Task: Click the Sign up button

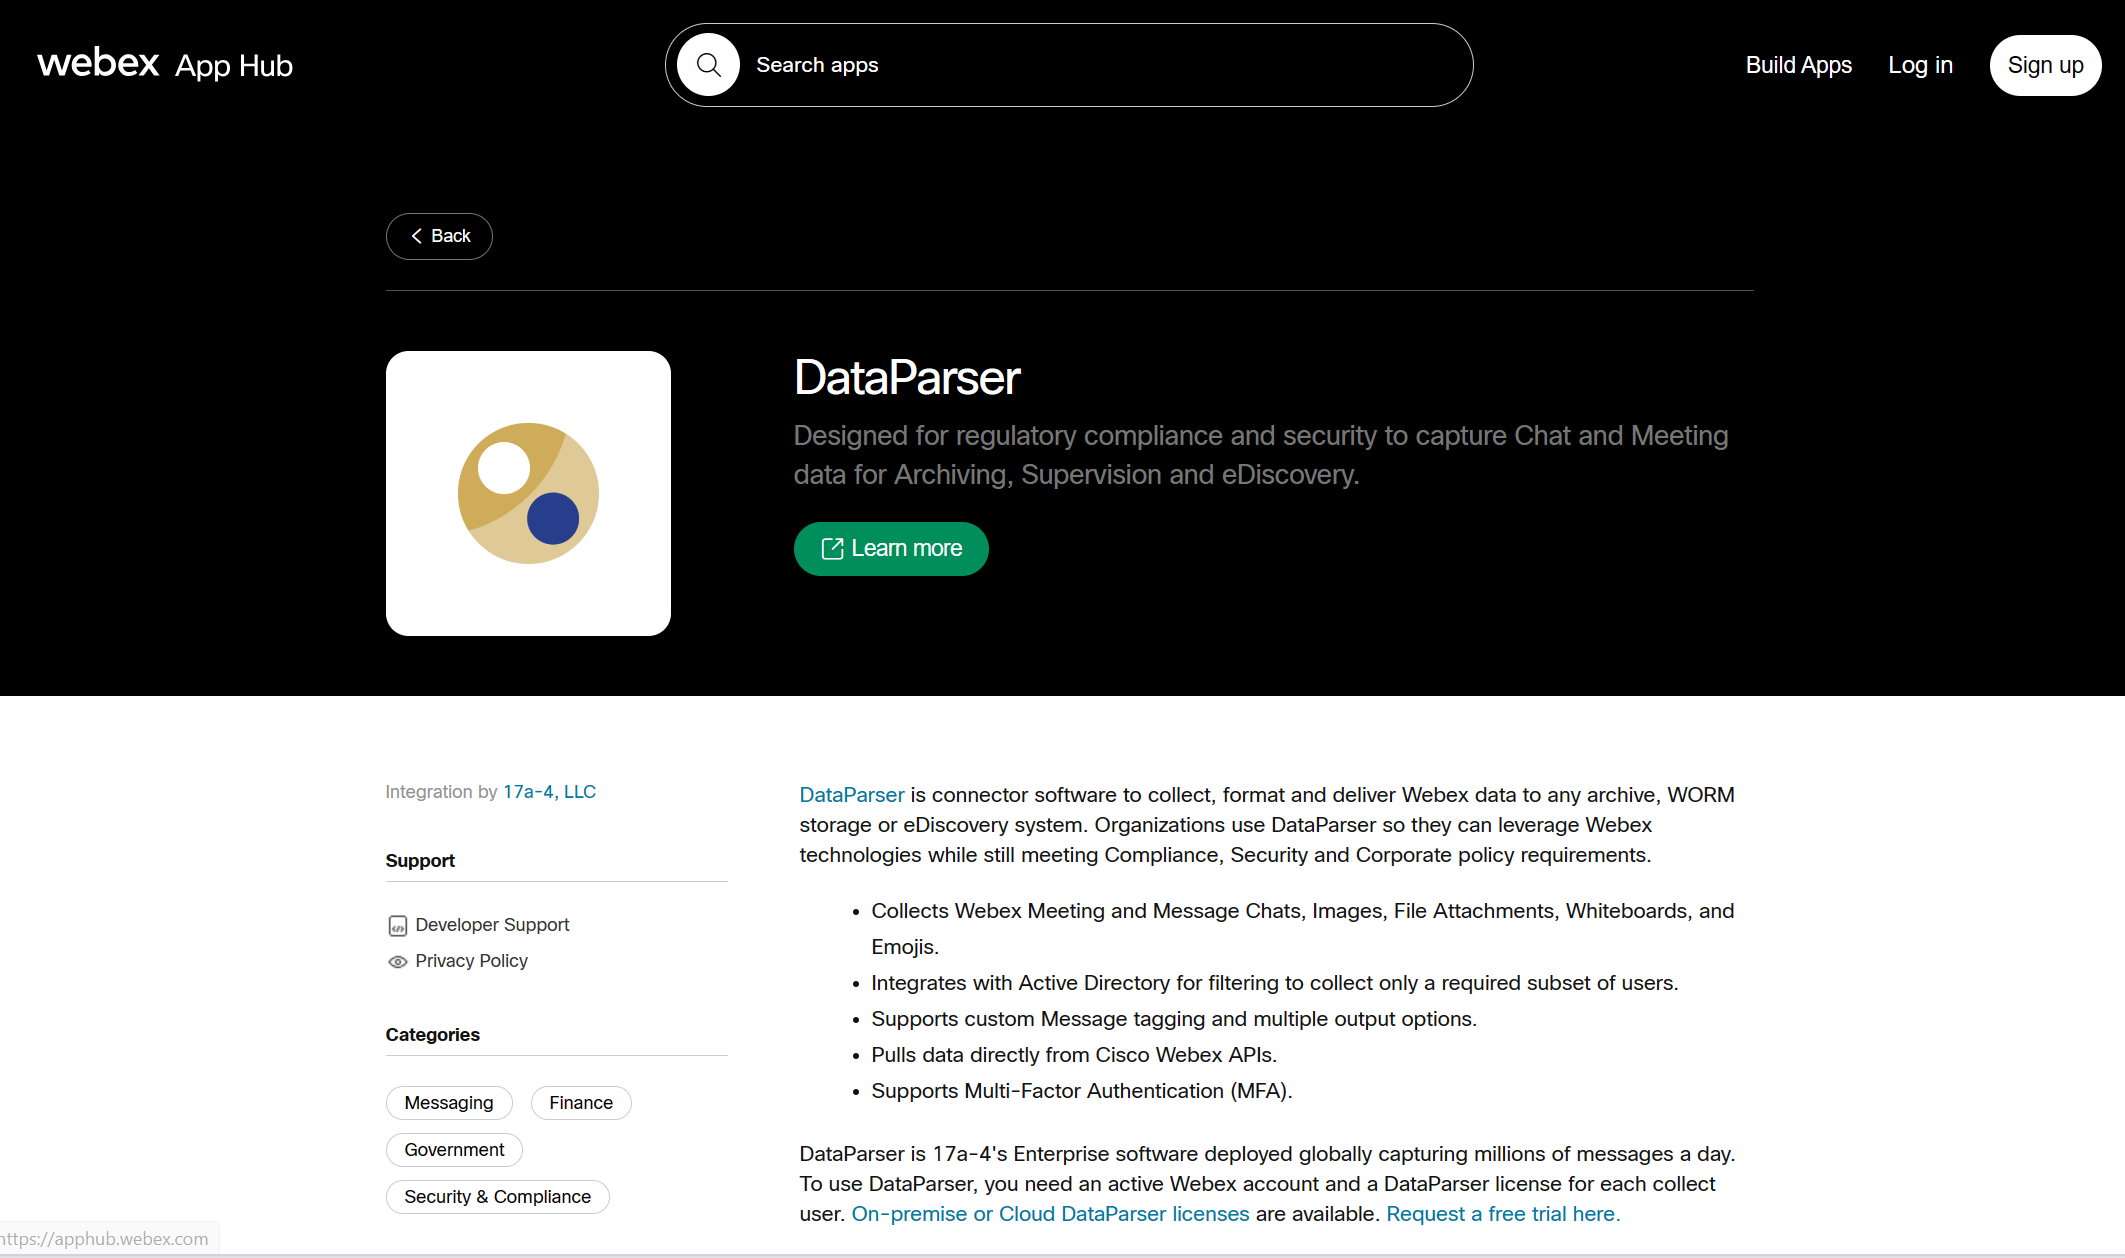Action: 2043,64
